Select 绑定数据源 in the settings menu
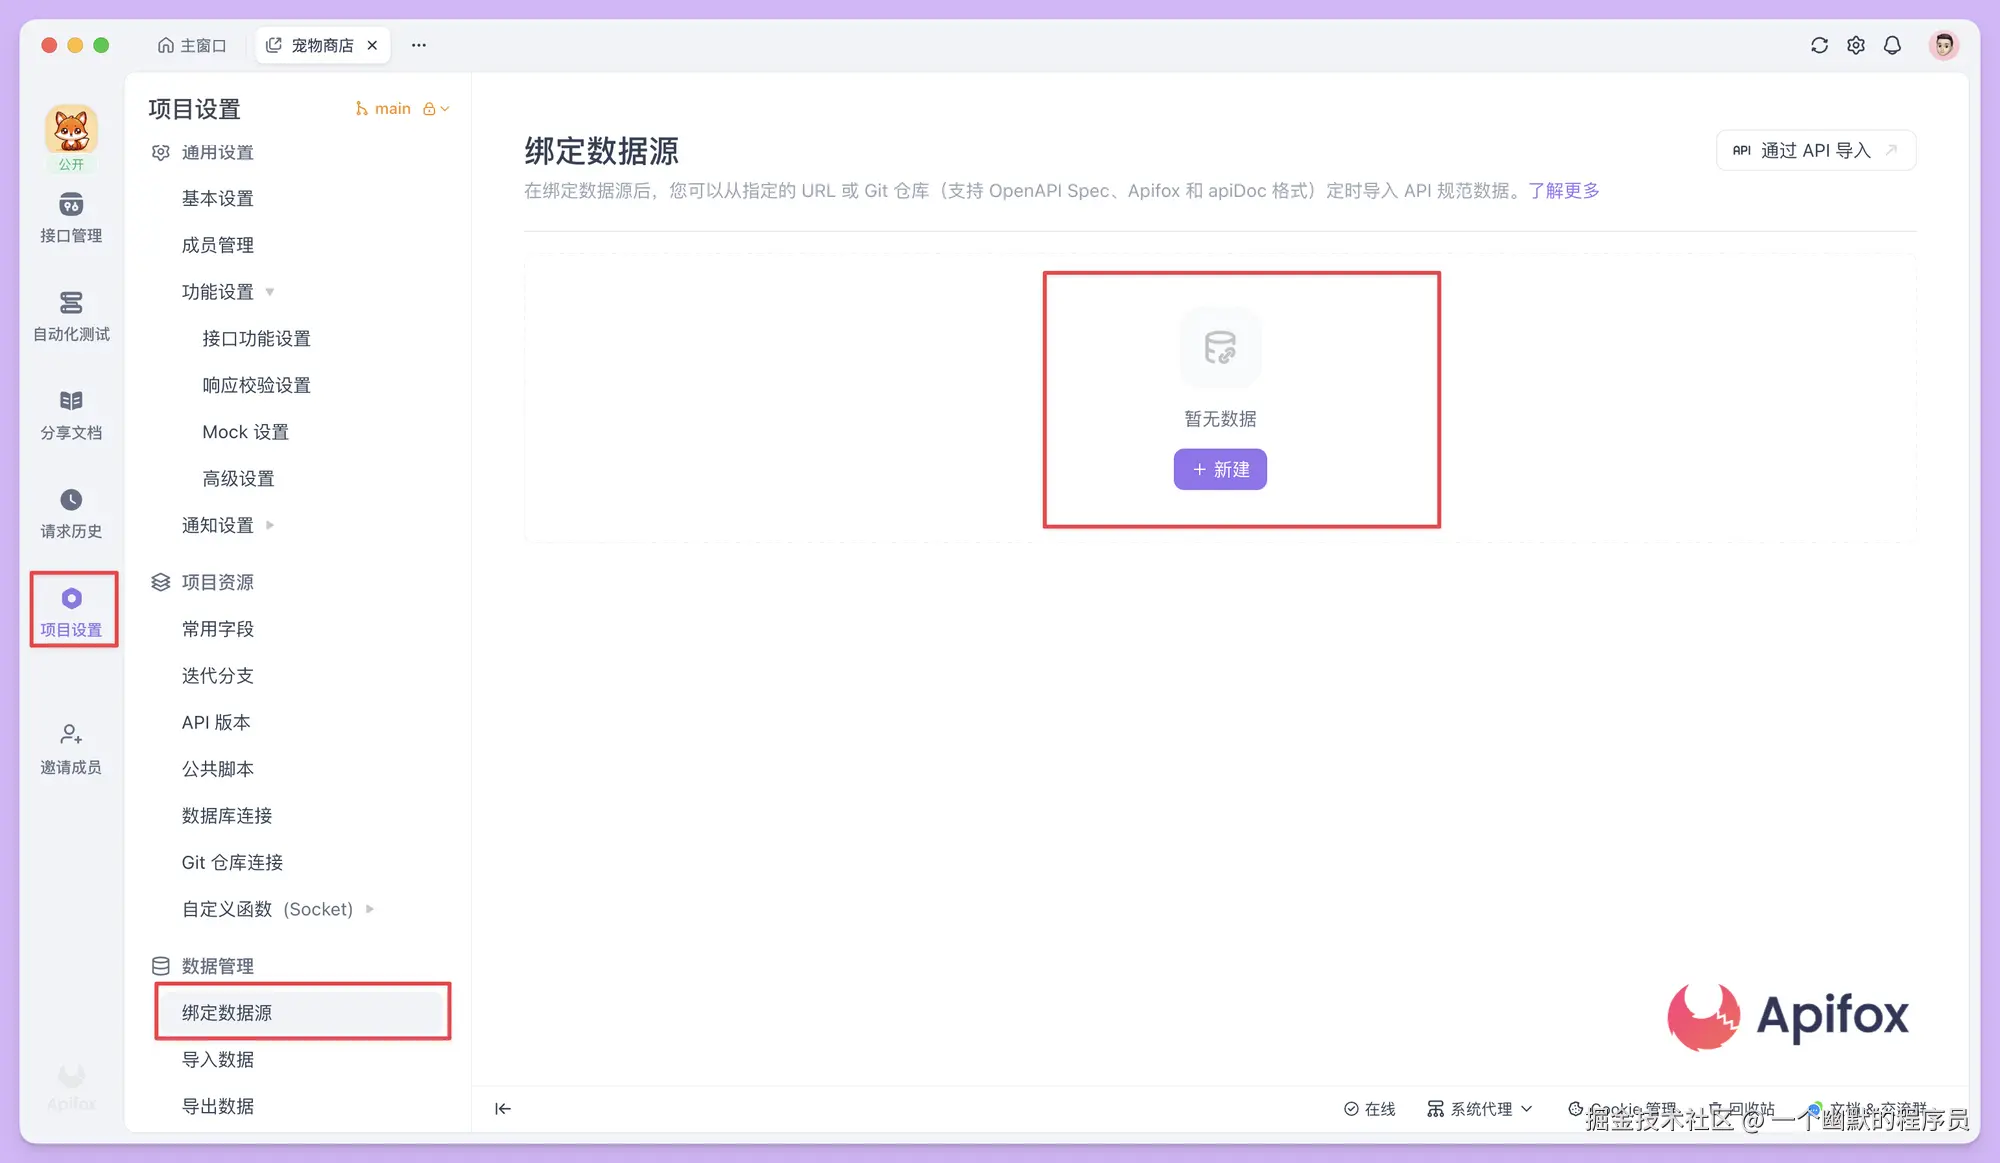Image resolution: width=2000 pixels, height=1163 pixels. tap(227, 1011)
